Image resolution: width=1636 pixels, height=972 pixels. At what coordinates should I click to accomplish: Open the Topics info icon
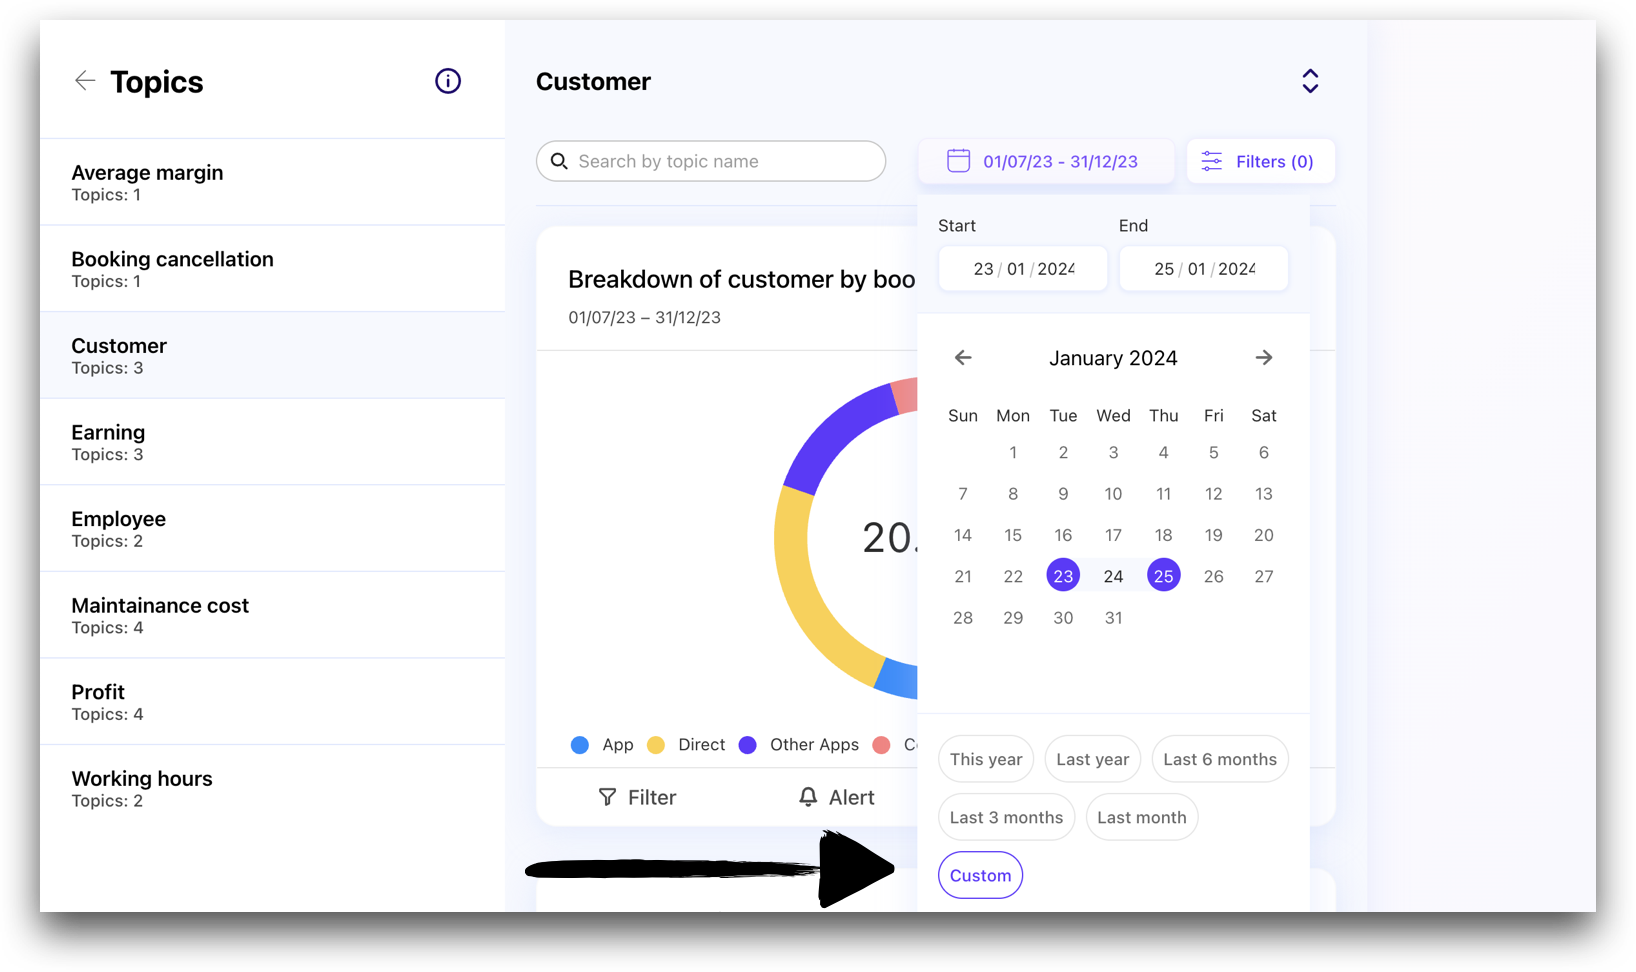tap(447, 81)
